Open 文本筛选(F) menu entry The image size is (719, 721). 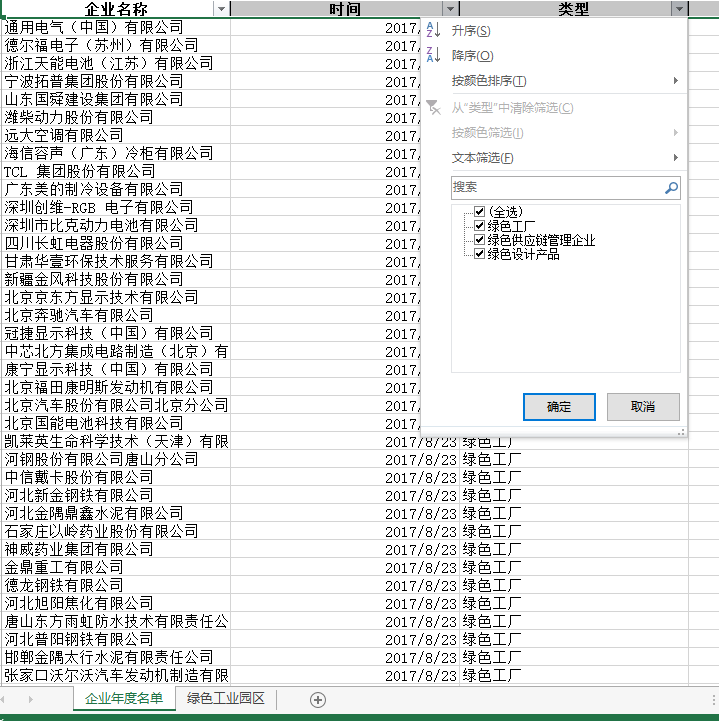click(x=482, y=158)
